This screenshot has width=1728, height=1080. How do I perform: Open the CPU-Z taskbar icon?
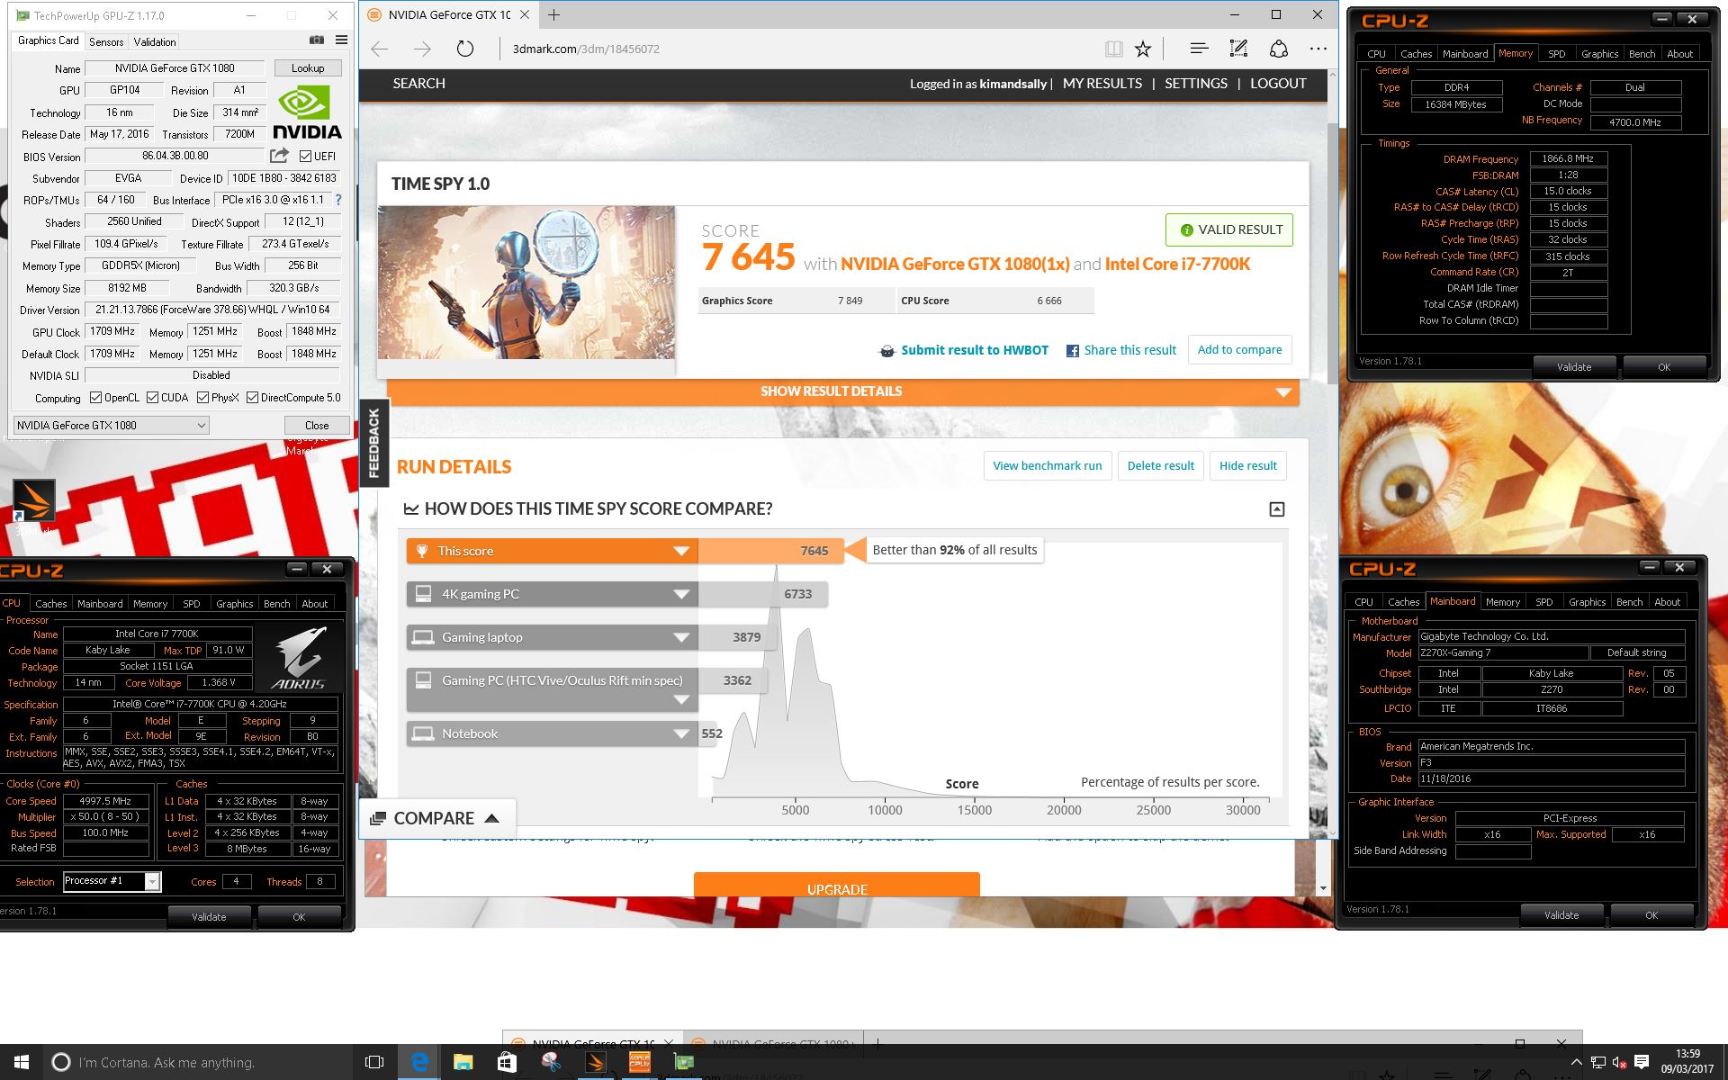tap(639, 1062)
